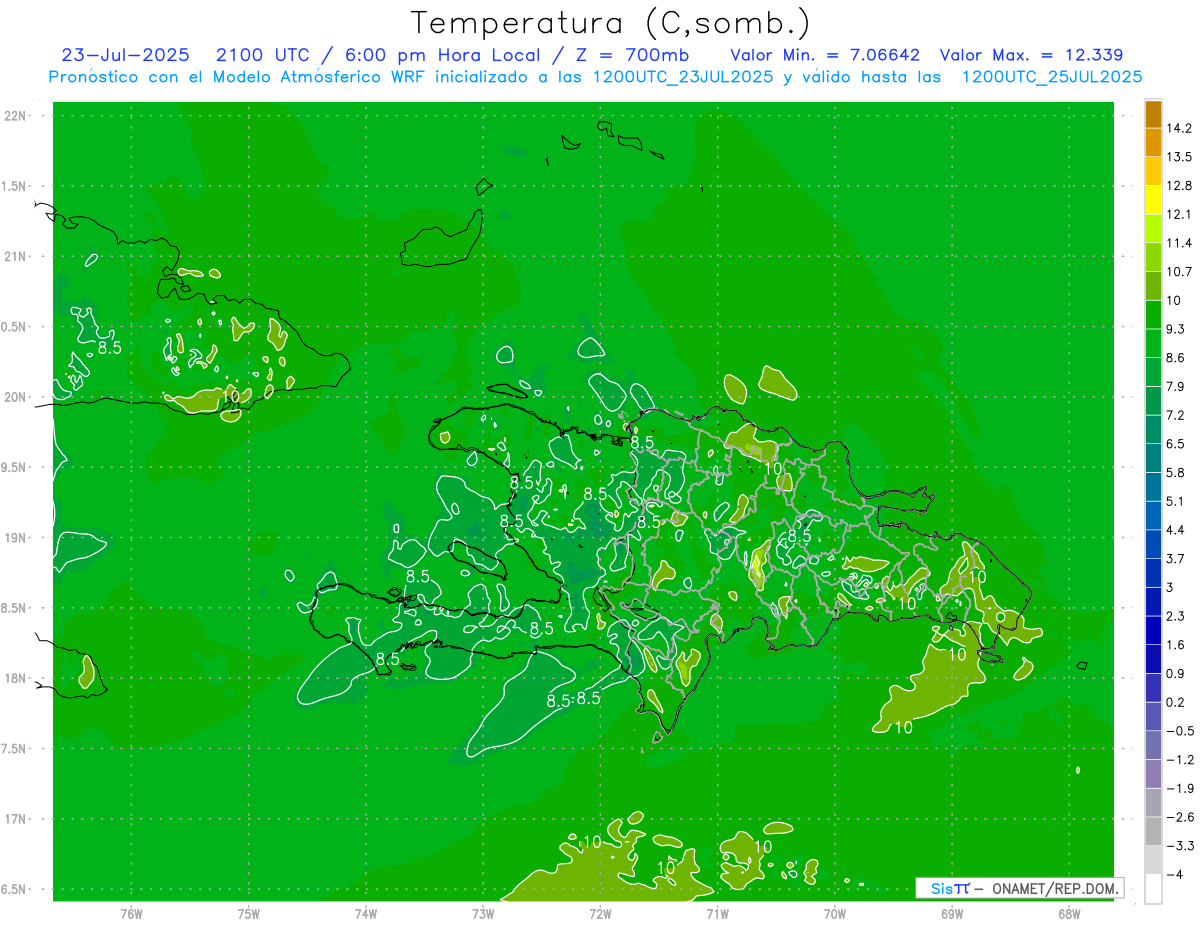Click the '71W' longitude axis label
The height and width of the screenshot is (927, 1200).
(717, 913)
